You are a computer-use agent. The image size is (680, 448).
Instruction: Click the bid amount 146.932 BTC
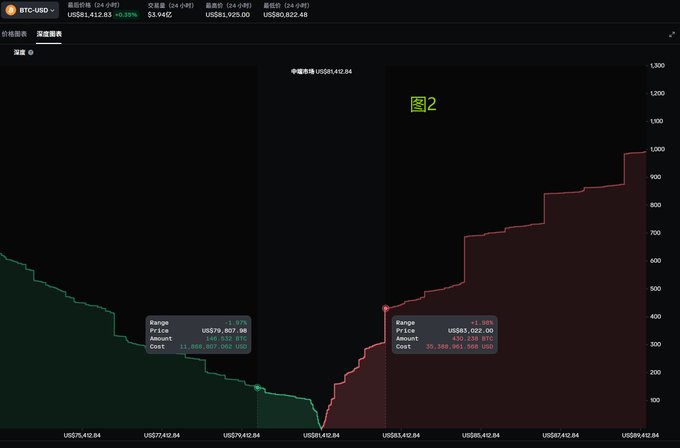tap(226, 338)
